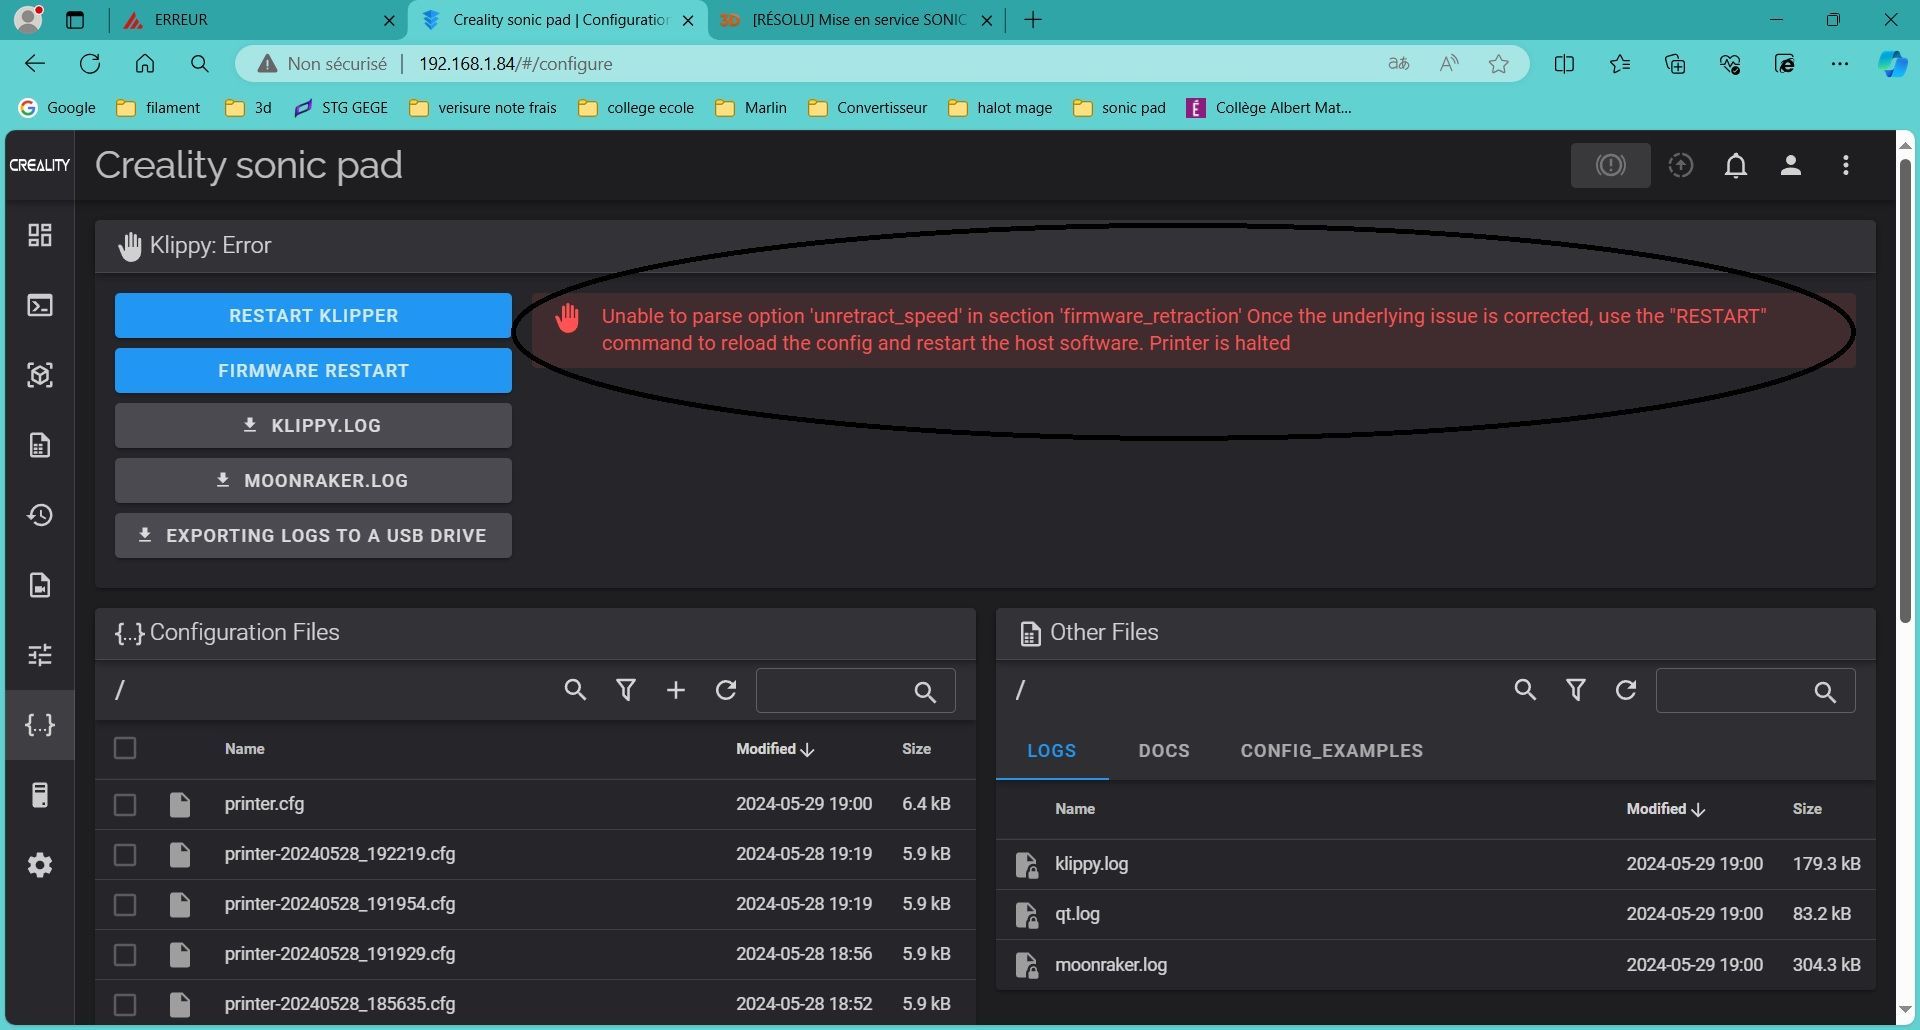Switch to the CONFIG_EXAMPLES tab
This screenshot has width=1920, height=1030.
(1331, 751)
